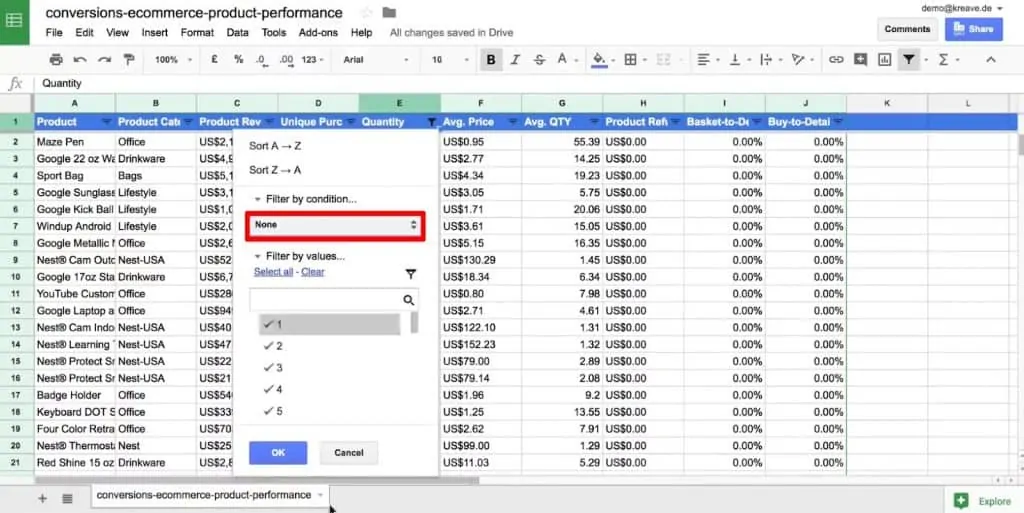Viewport: 1024px width, 513px height.
Task: Open the borders menu
Action: click(x=635, y=59)
